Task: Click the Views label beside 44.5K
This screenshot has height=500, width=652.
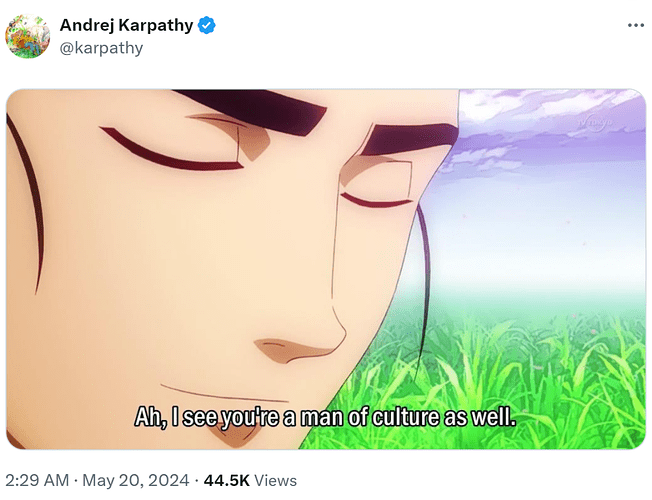Action: coord(276,480)
